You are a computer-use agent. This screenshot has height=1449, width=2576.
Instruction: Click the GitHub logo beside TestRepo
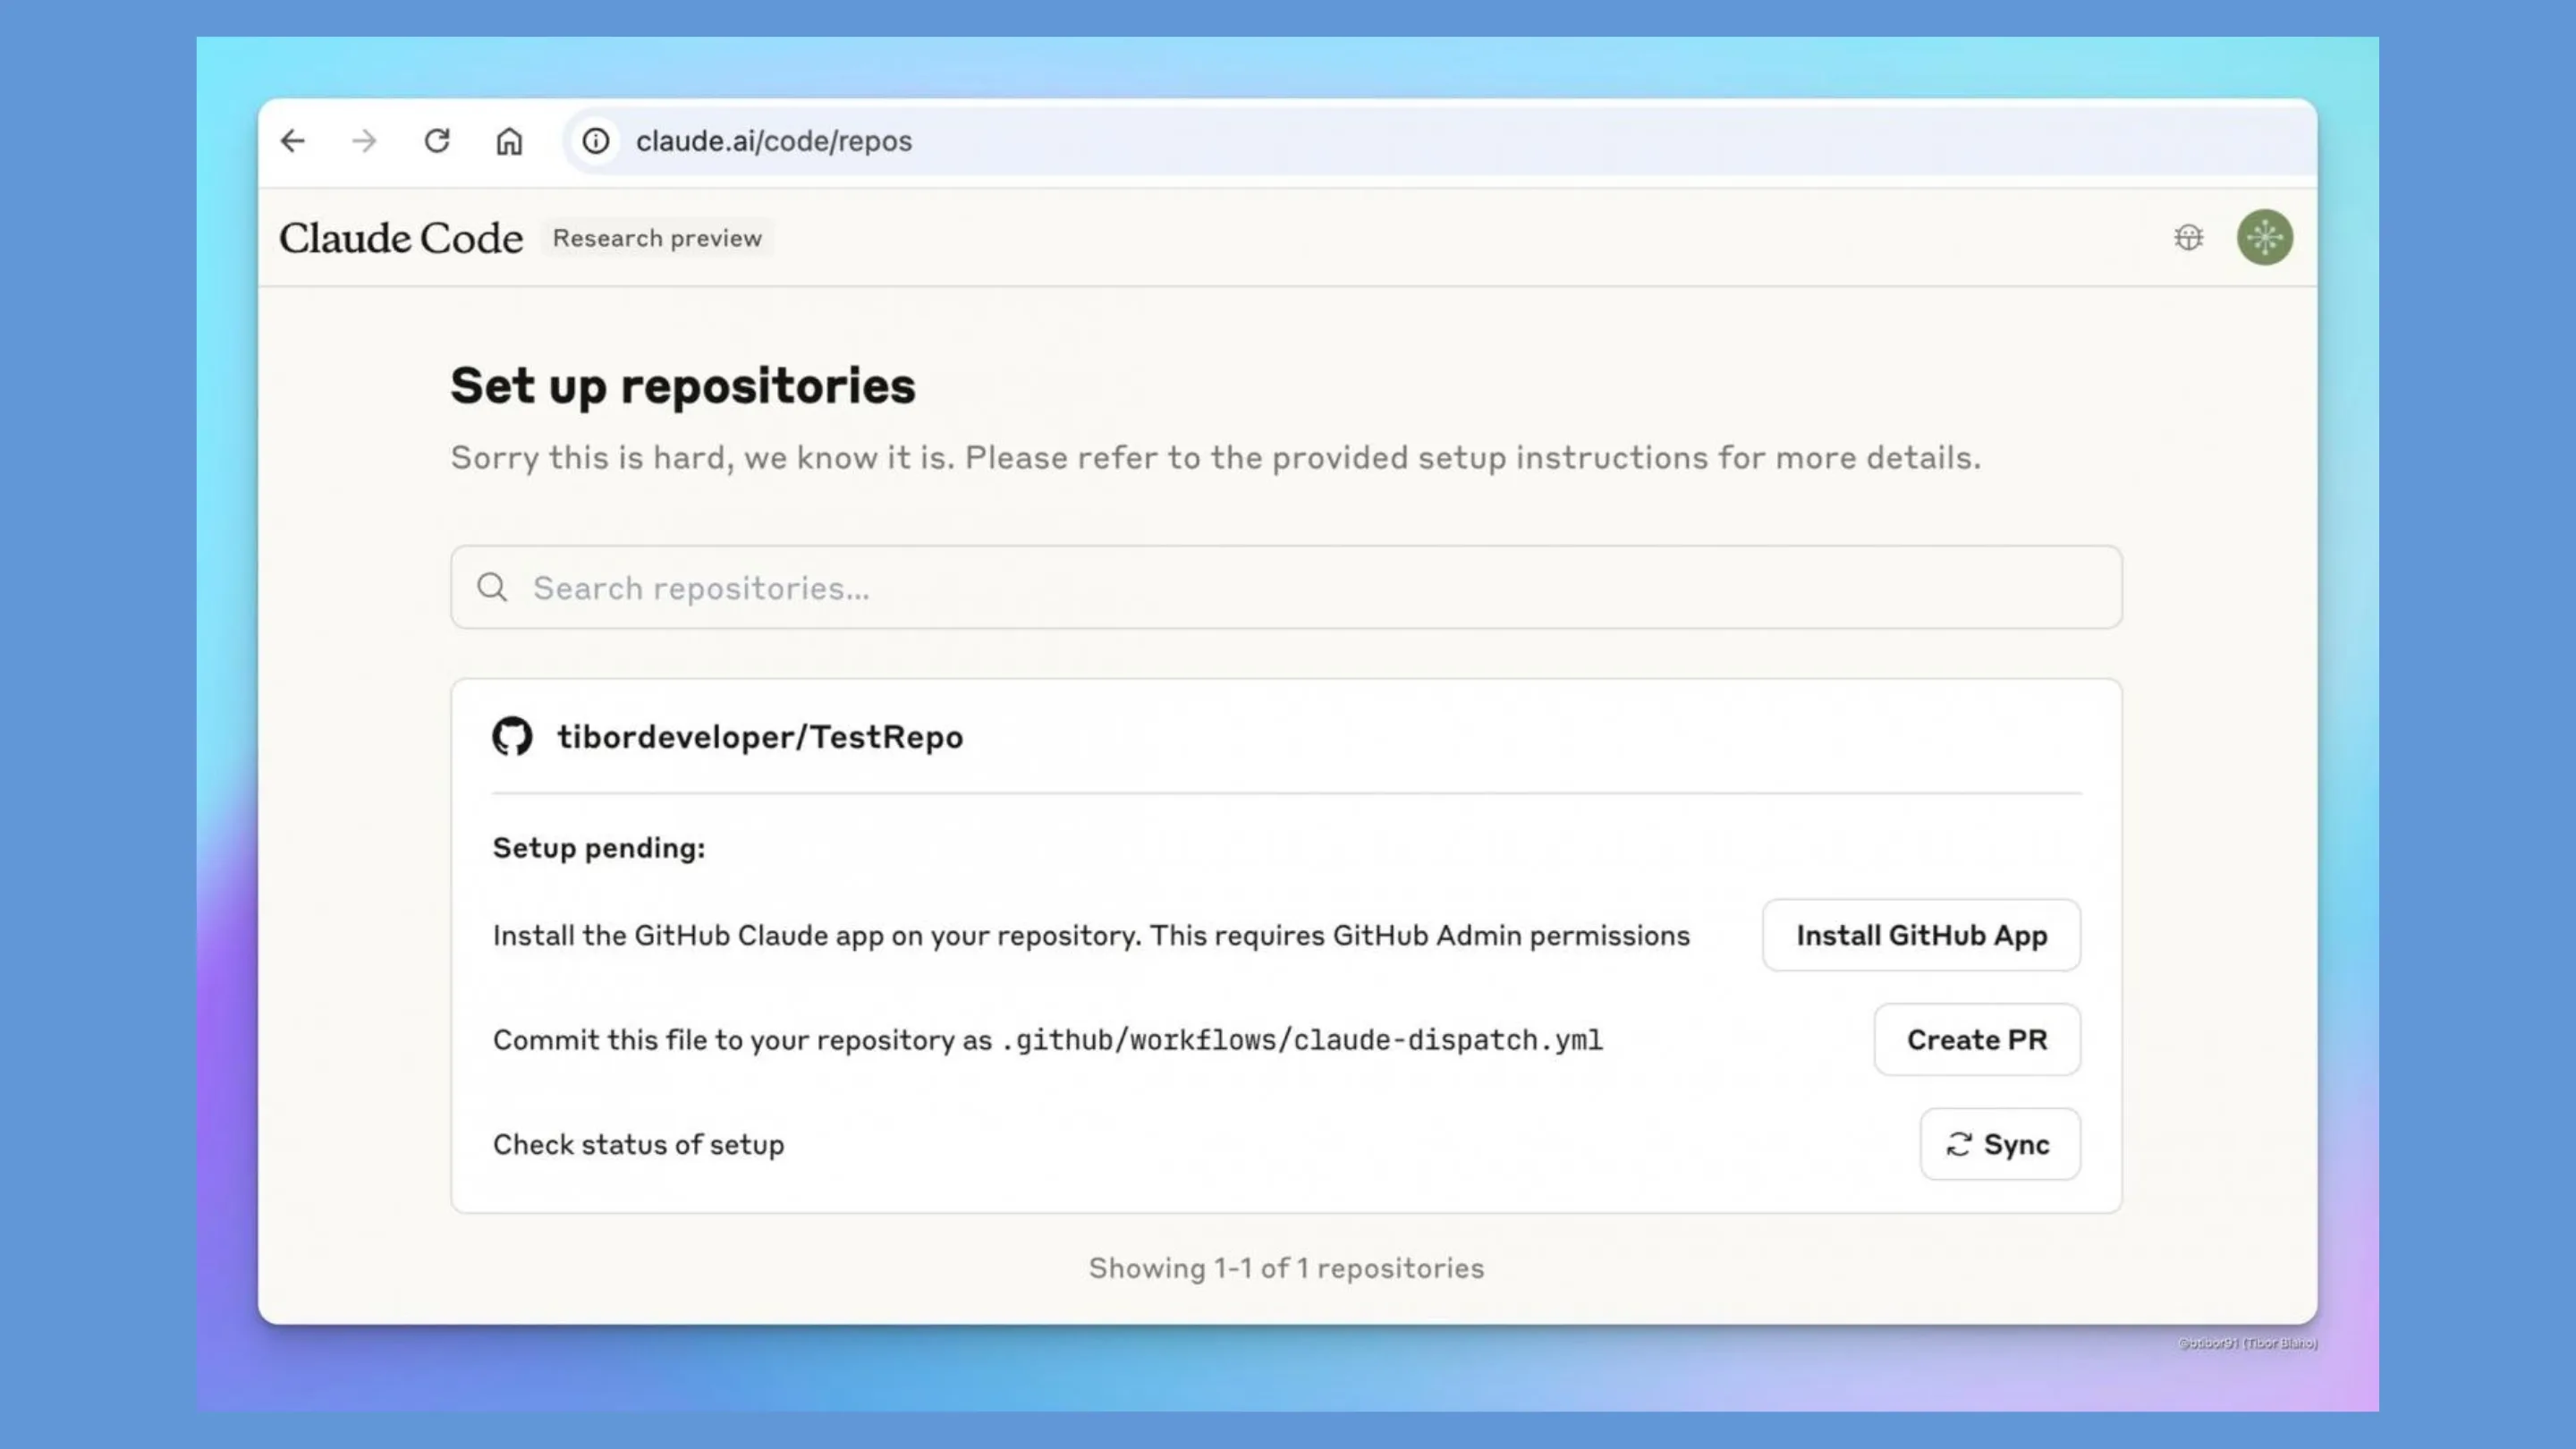tap(512, 736)
